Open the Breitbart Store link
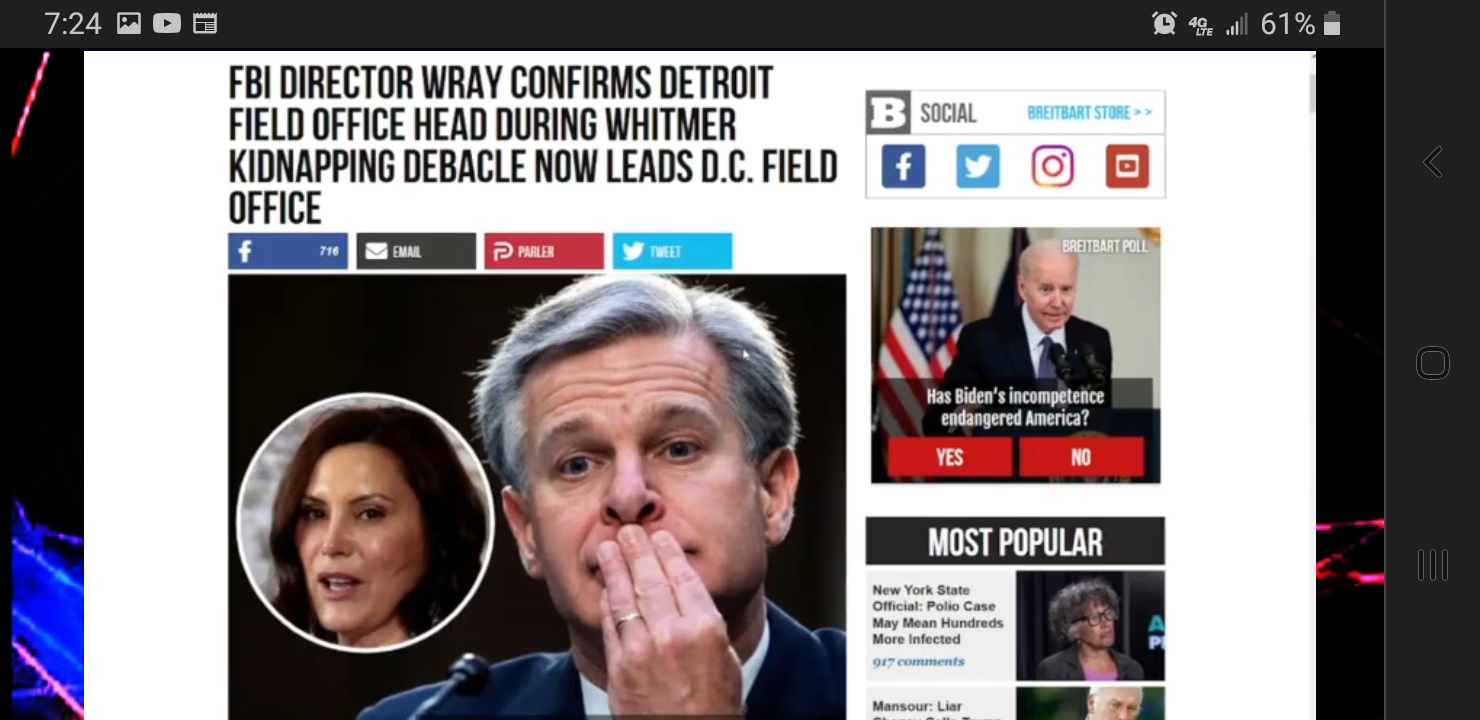Image resolution: width=1480 pixels, height=720 pixels. click(1089, 113)
